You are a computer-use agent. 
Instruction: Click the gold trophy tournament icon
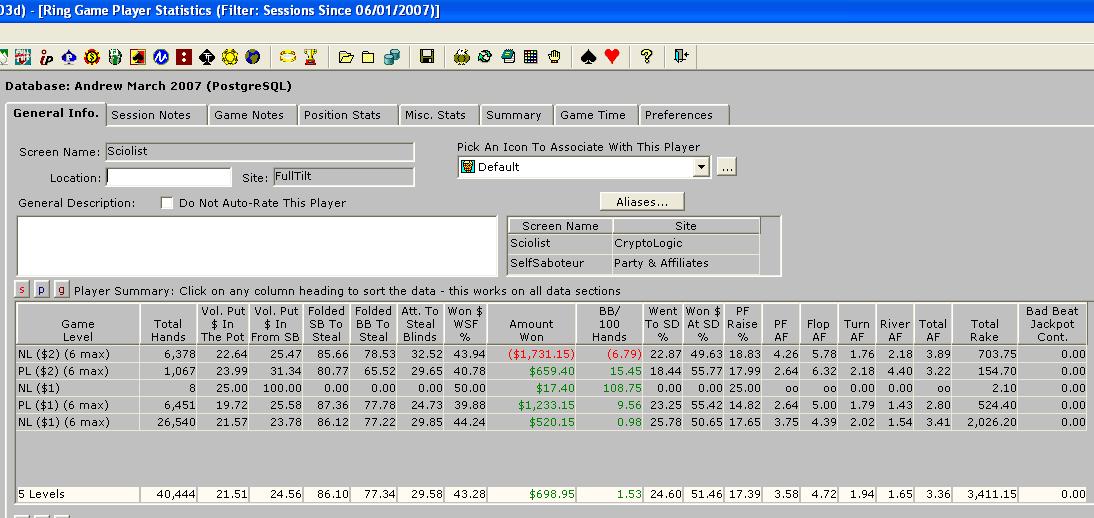click(311, 57)
